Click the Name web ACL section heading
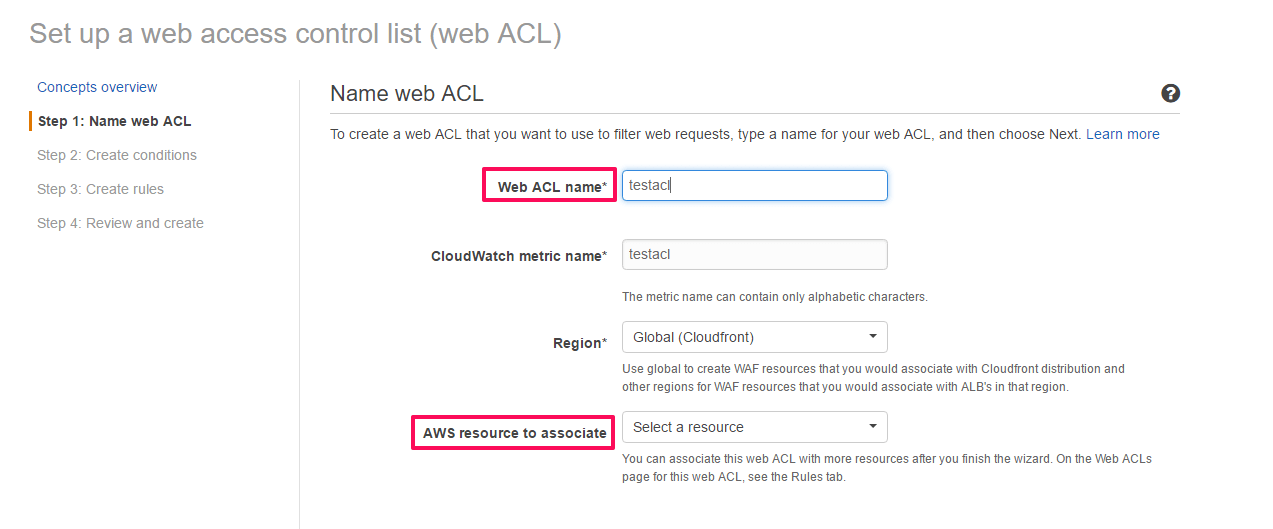 click(406, 93)
